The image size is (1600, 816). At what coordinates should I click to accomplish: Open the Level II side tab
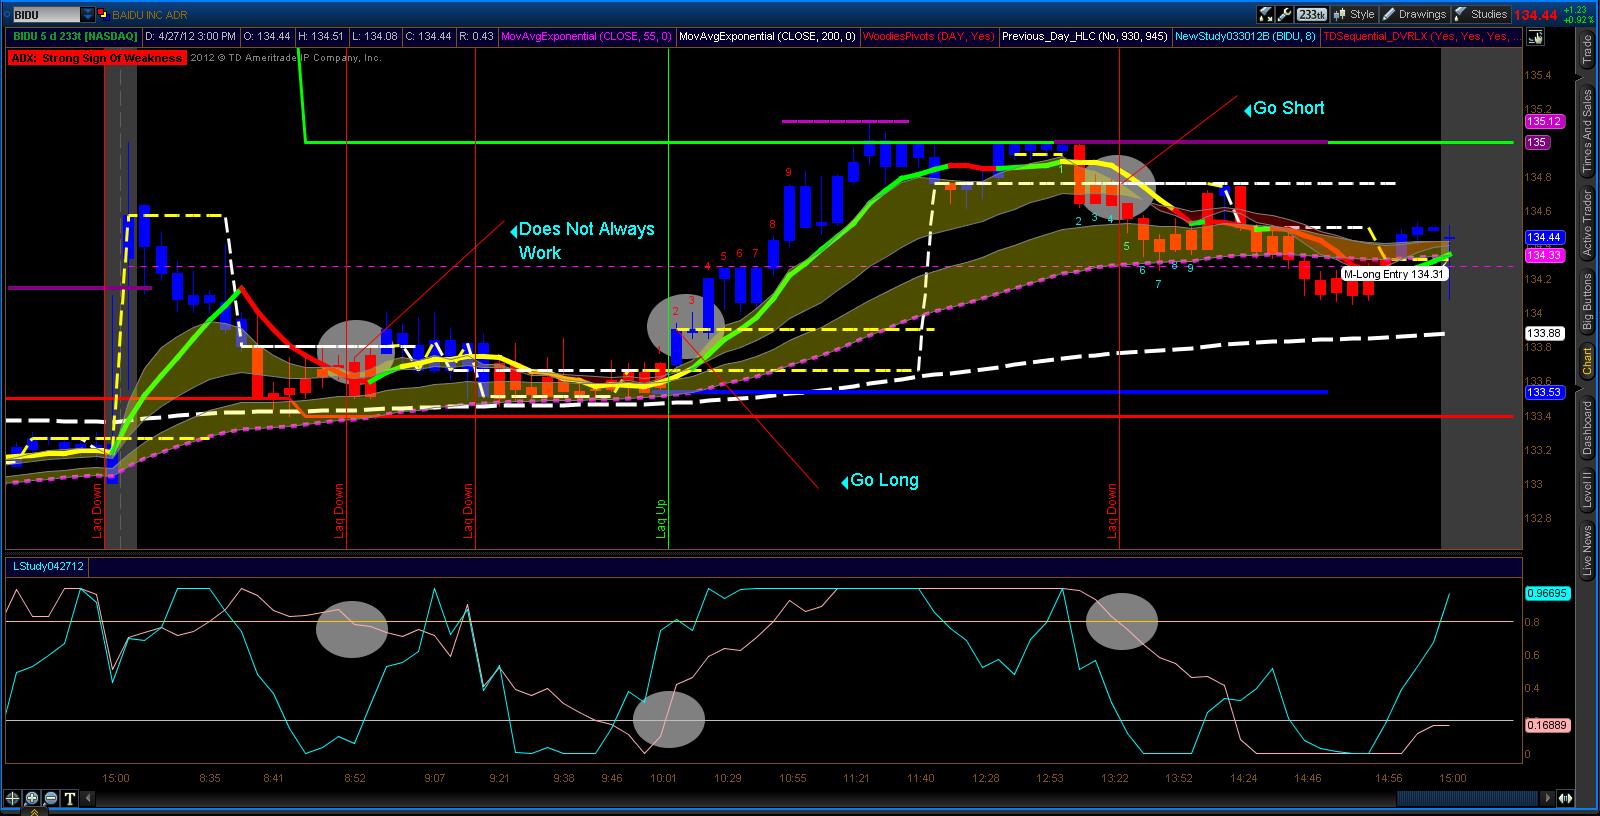[x=1586, y=490]
